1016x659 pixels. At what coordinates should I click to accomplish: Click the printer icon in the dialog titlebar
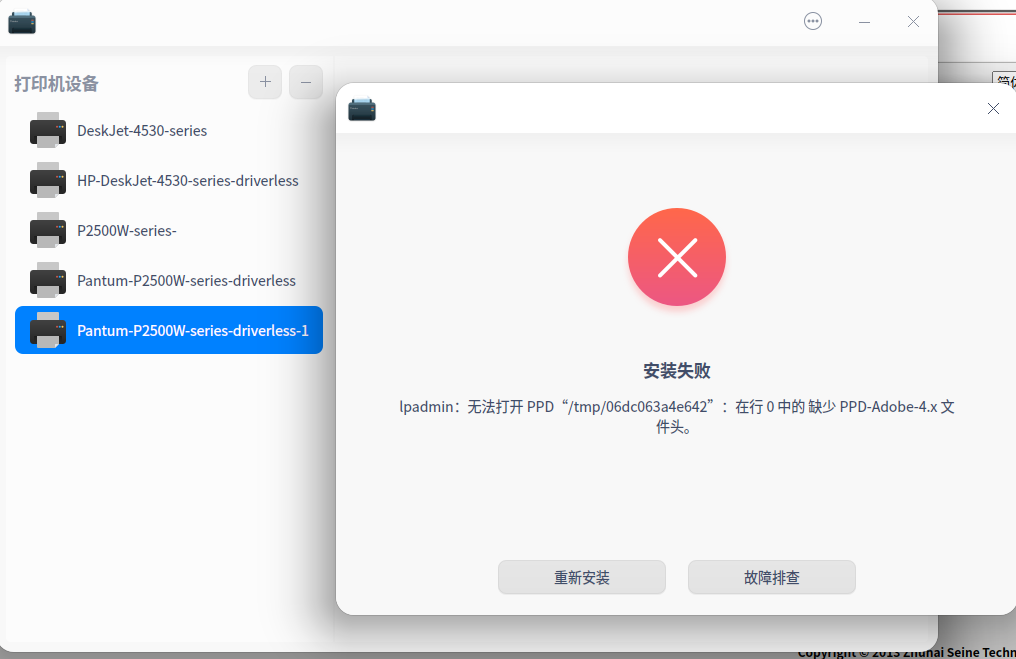coord(362,110)
